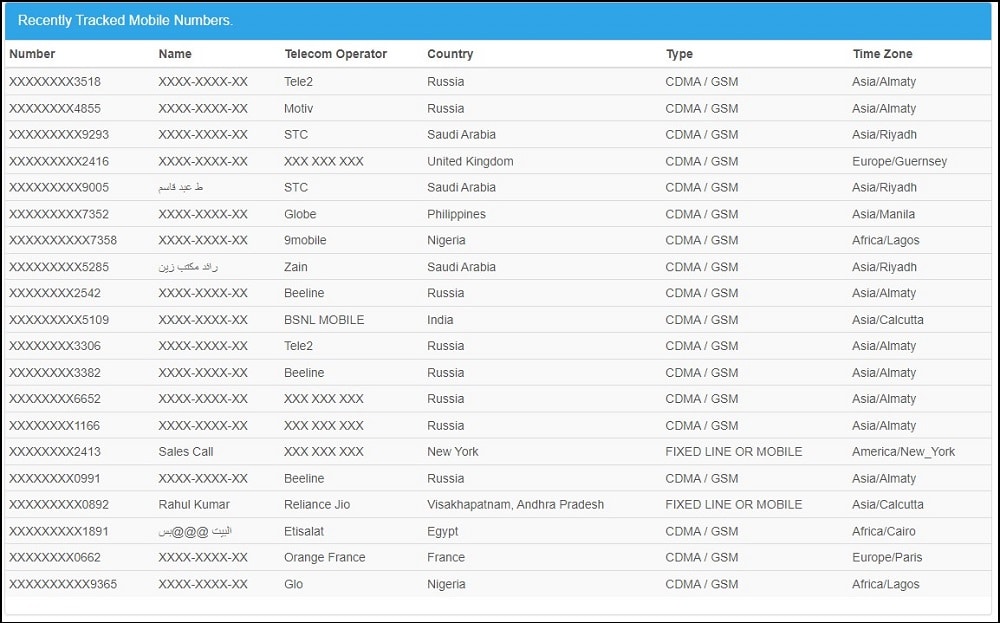Click the Reliance Jio operator cell

coord(317,504)
